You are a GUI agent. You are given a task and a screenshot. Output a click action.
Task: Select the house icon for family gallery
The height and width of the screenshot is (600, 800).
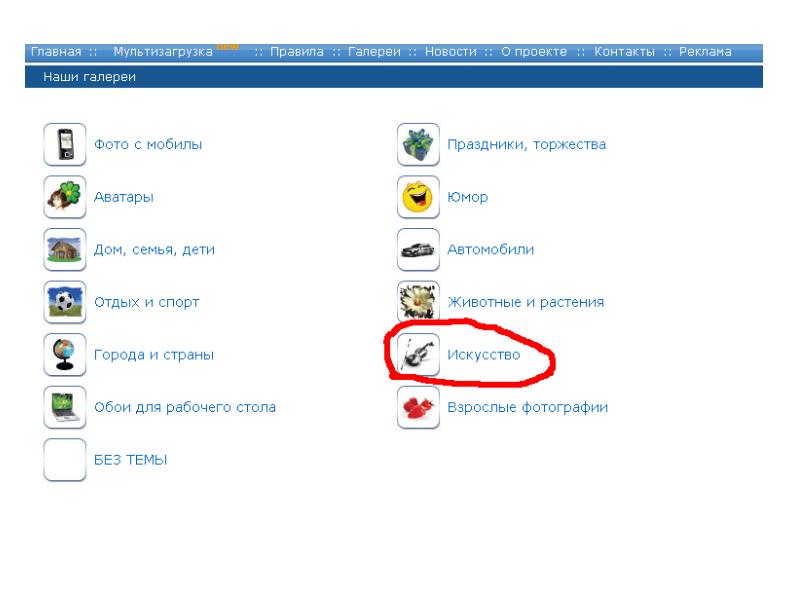point(65,250)
